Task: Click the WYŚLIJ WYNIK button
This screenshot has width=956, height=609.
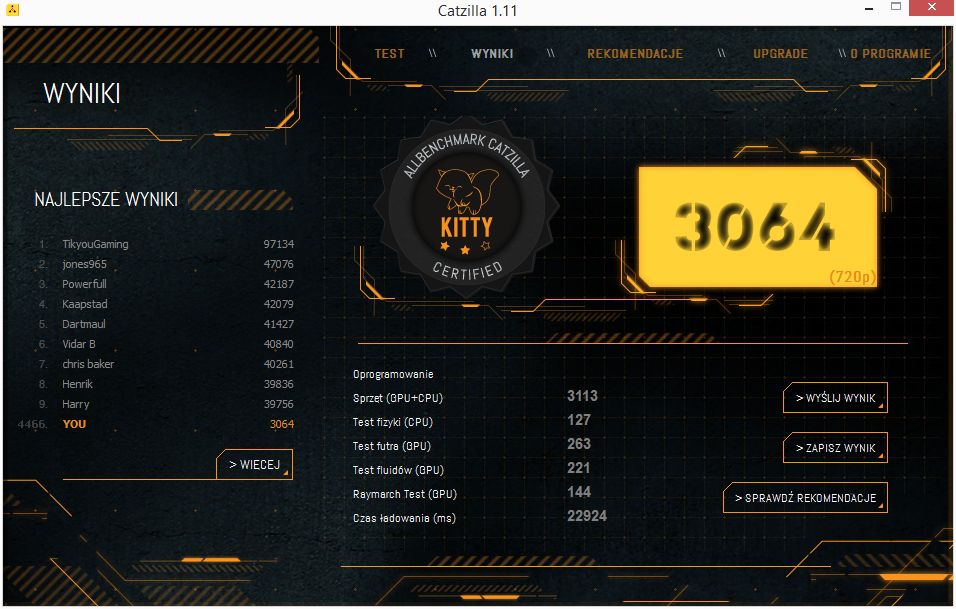Action: click(835, 398)
